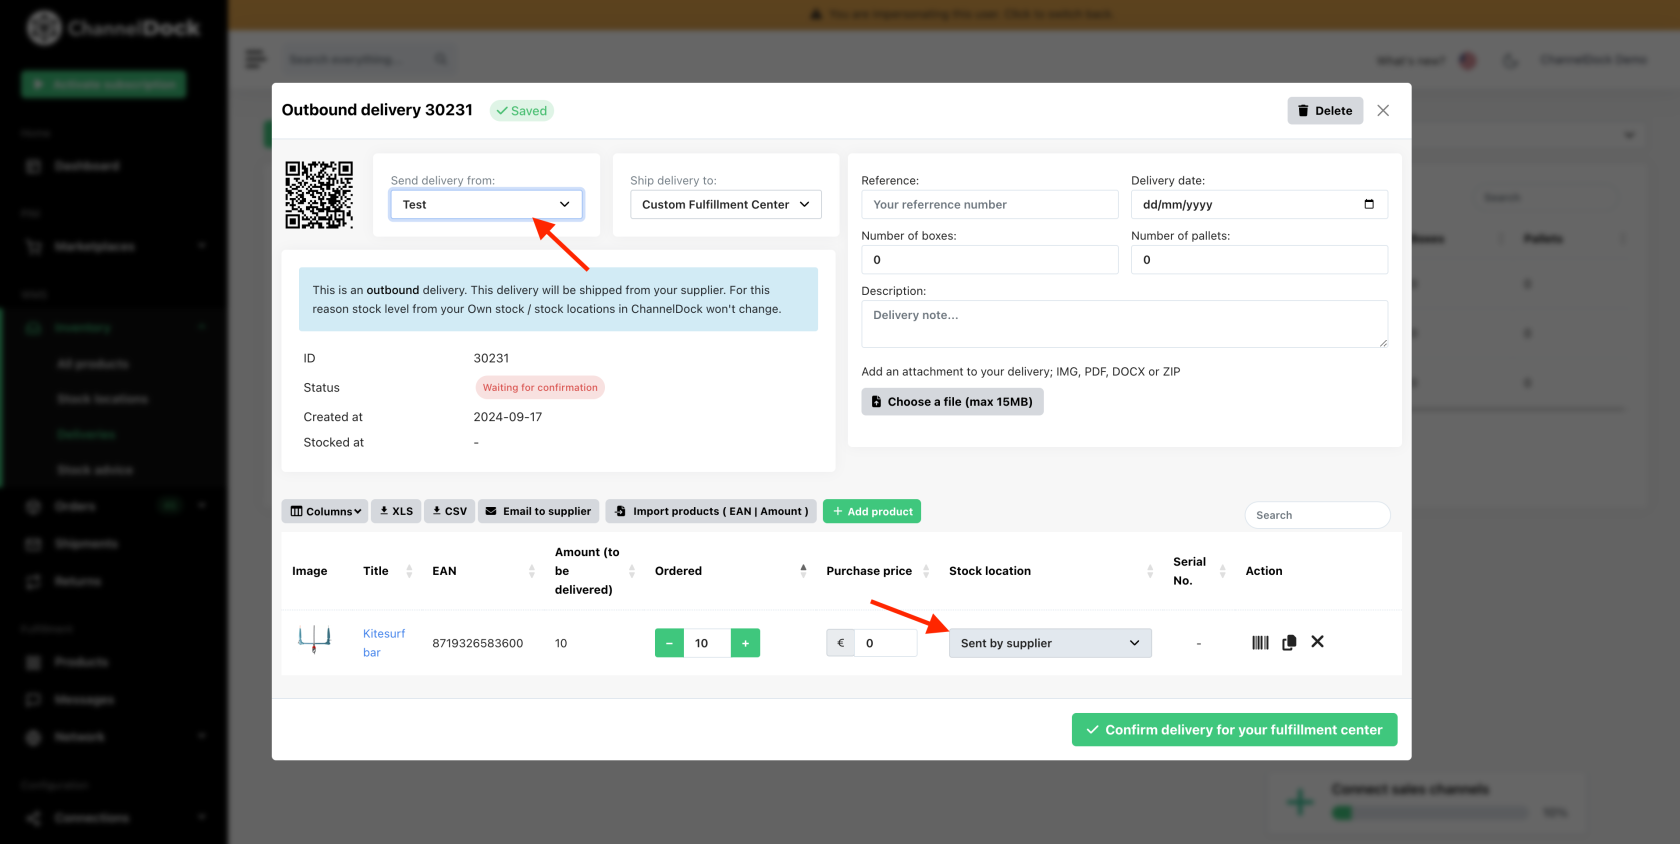The height and width of the screenshot is (844, 1680).
Task: Click the QR code image of the delivery
Action: [x=319, y=195]
